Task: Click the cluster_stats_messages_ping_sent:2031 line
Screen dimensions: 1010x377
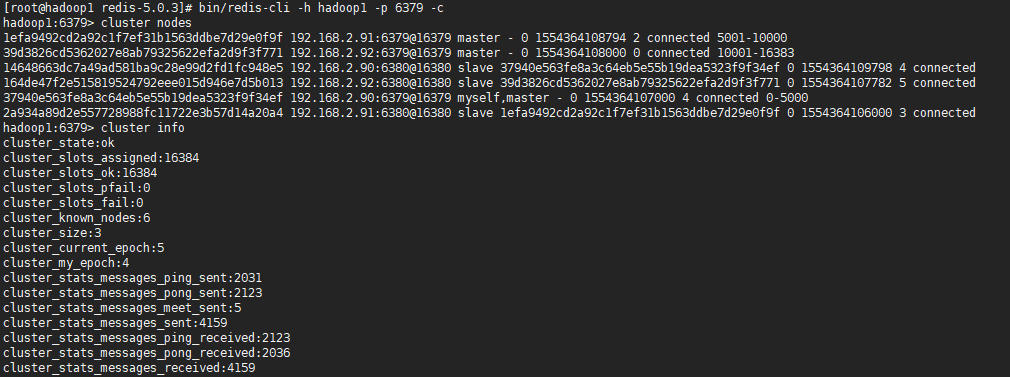Action: pyautogui.click(x=133, y=278)
